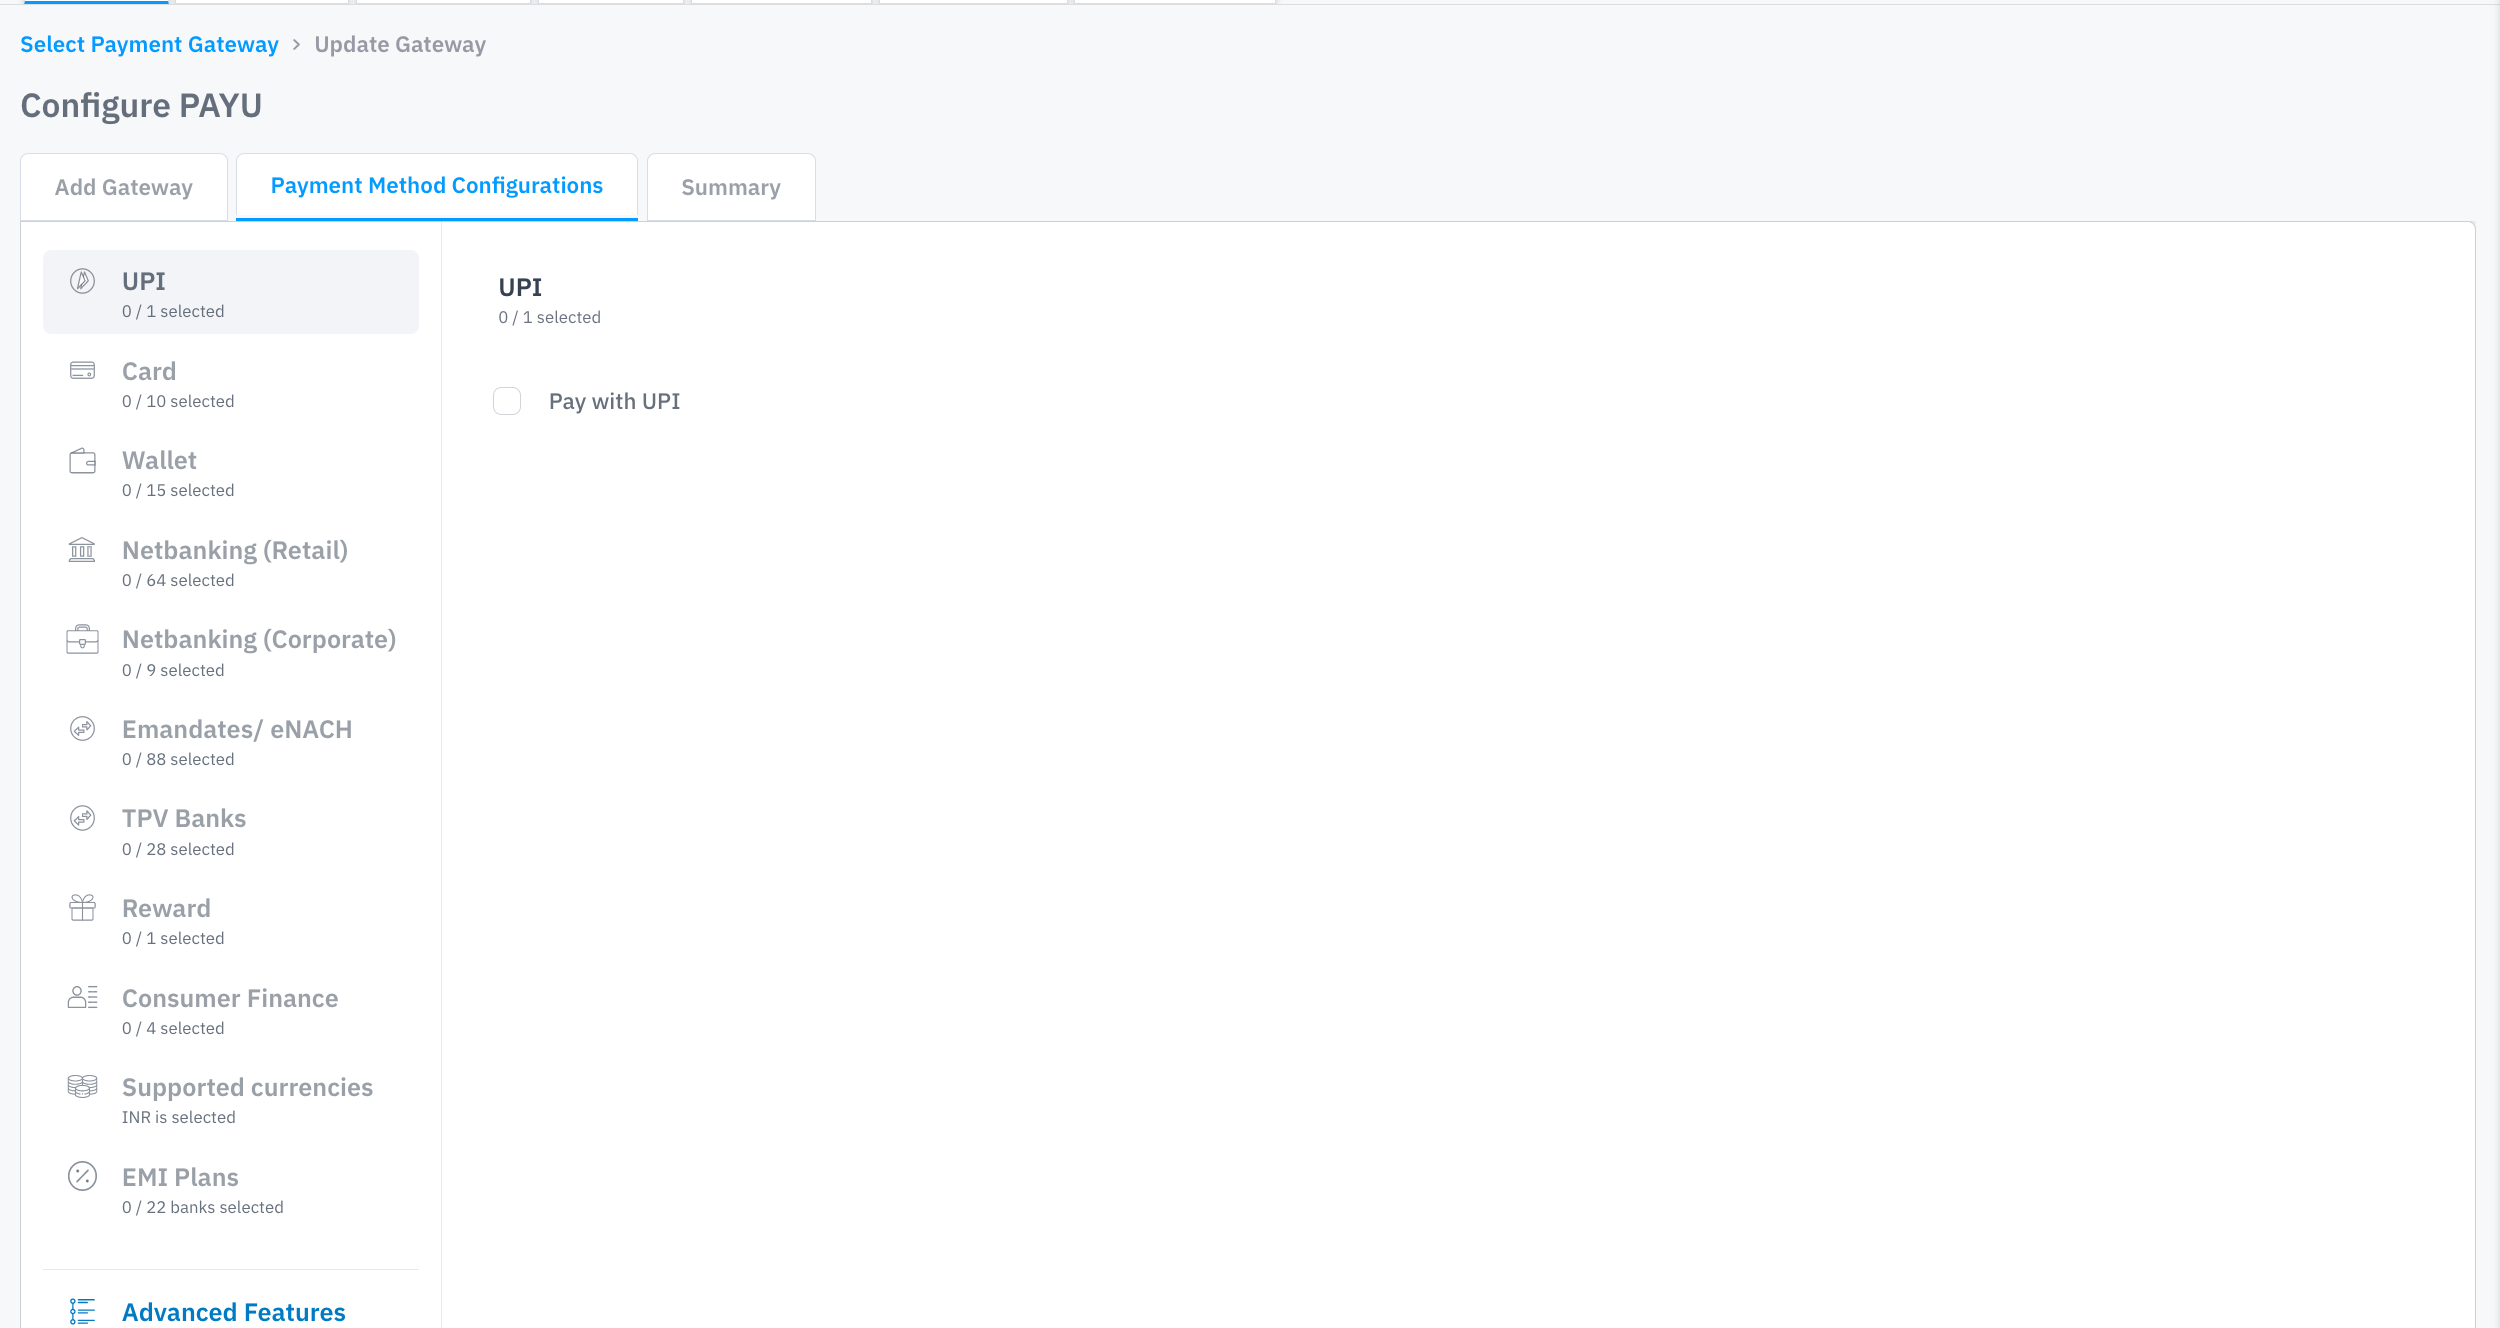This screenshot has width=2500, height=1328.
Task: Select TPV Banks payment category
Action: coord(184,832)
